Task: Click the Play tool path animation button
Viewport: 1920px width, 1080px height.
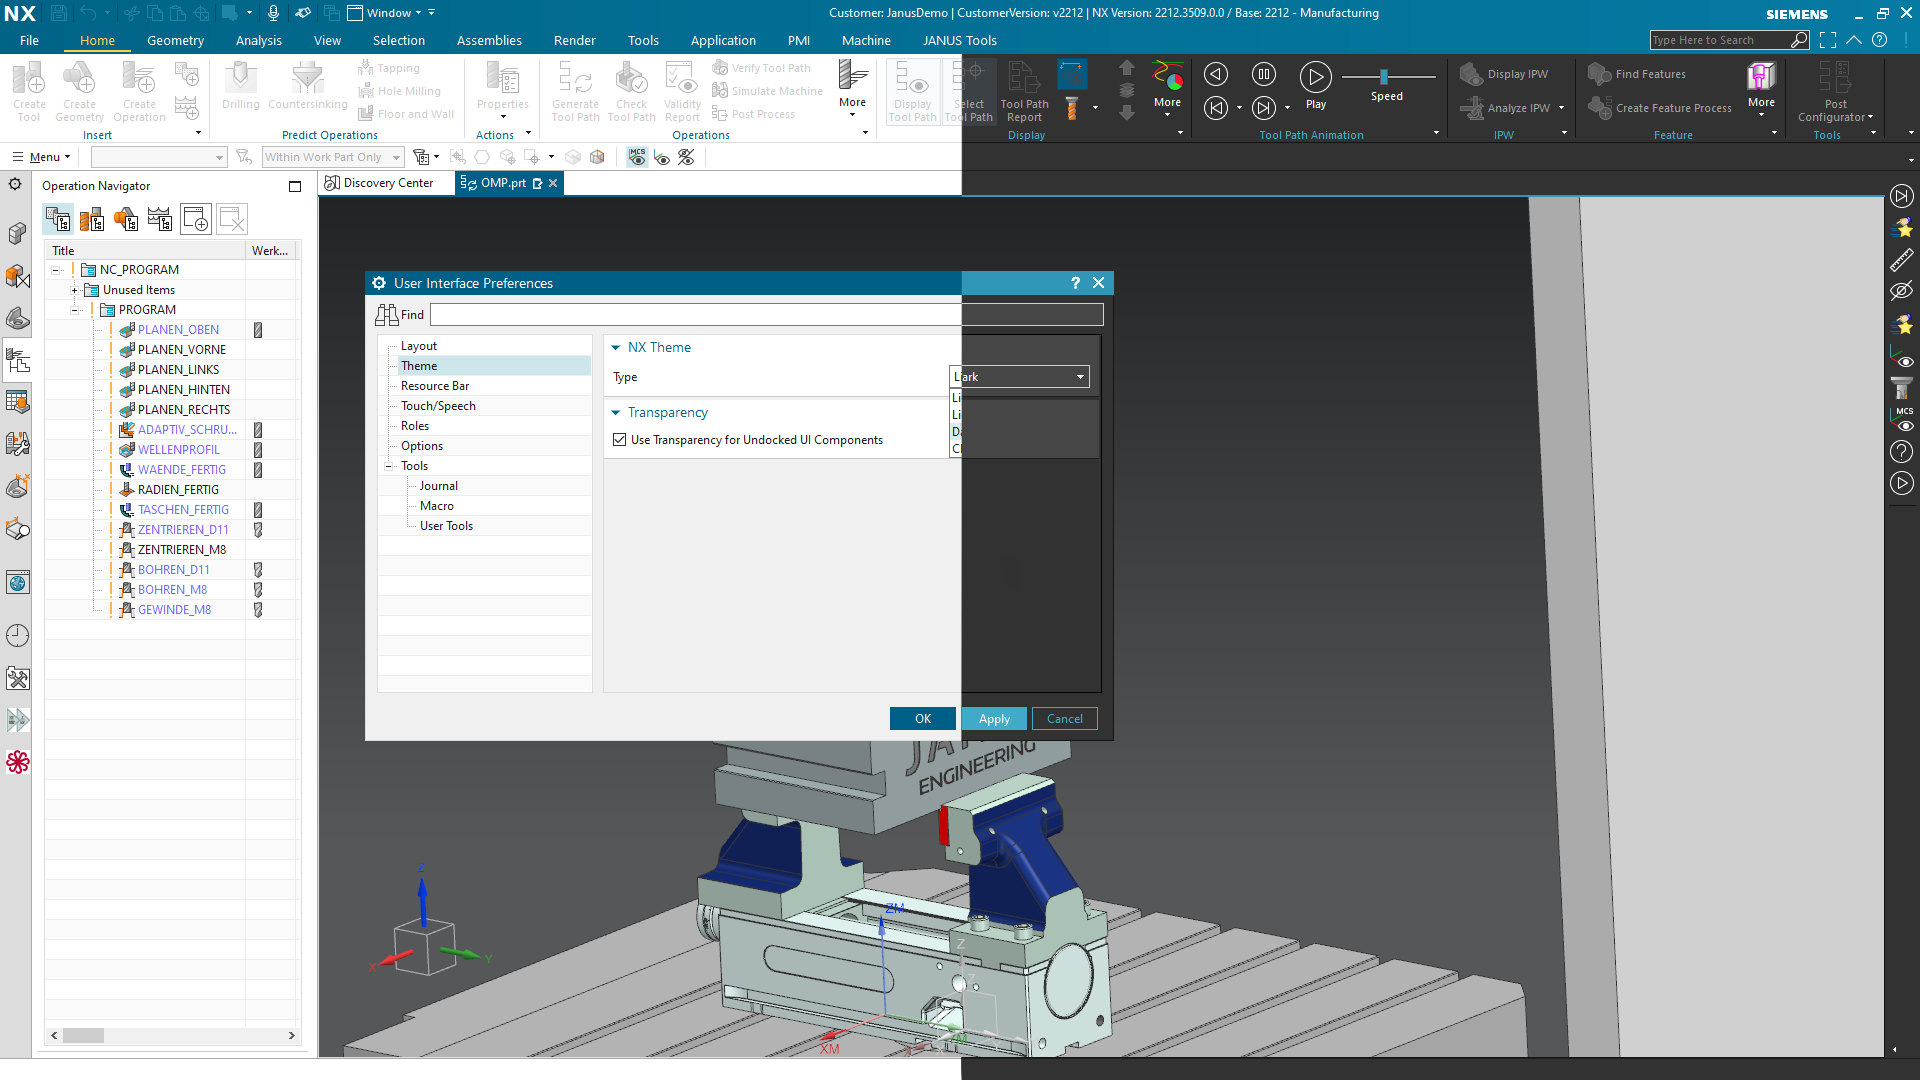Action: tap(1315, 77)
